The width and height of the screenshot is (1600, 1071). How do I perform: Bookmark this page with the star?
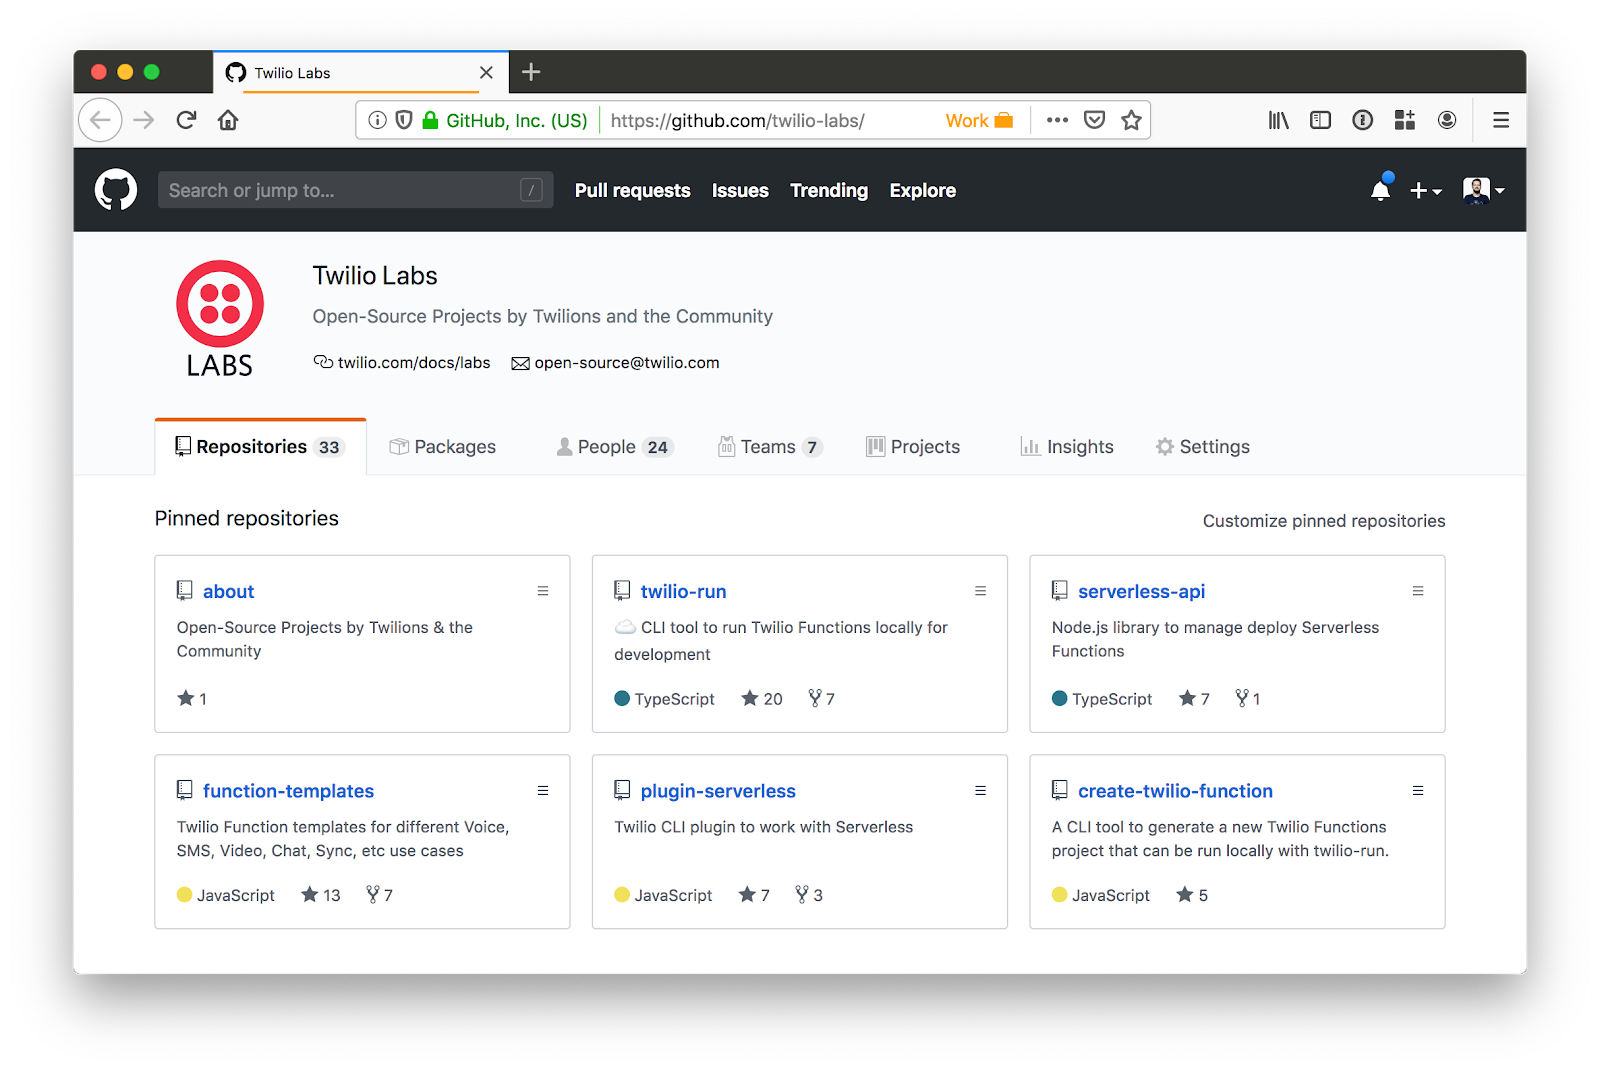(x=1131, y=120)
